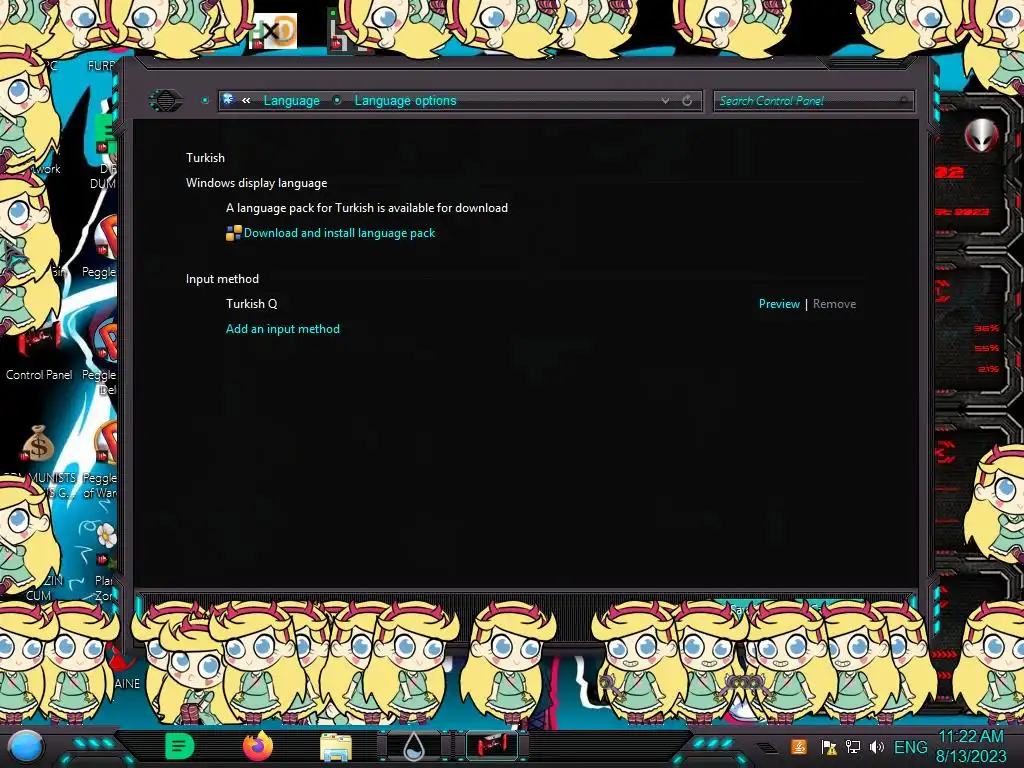Go to Language in the breadcrumb
This screenshot has width=1024, height=768.
(291, 101)
